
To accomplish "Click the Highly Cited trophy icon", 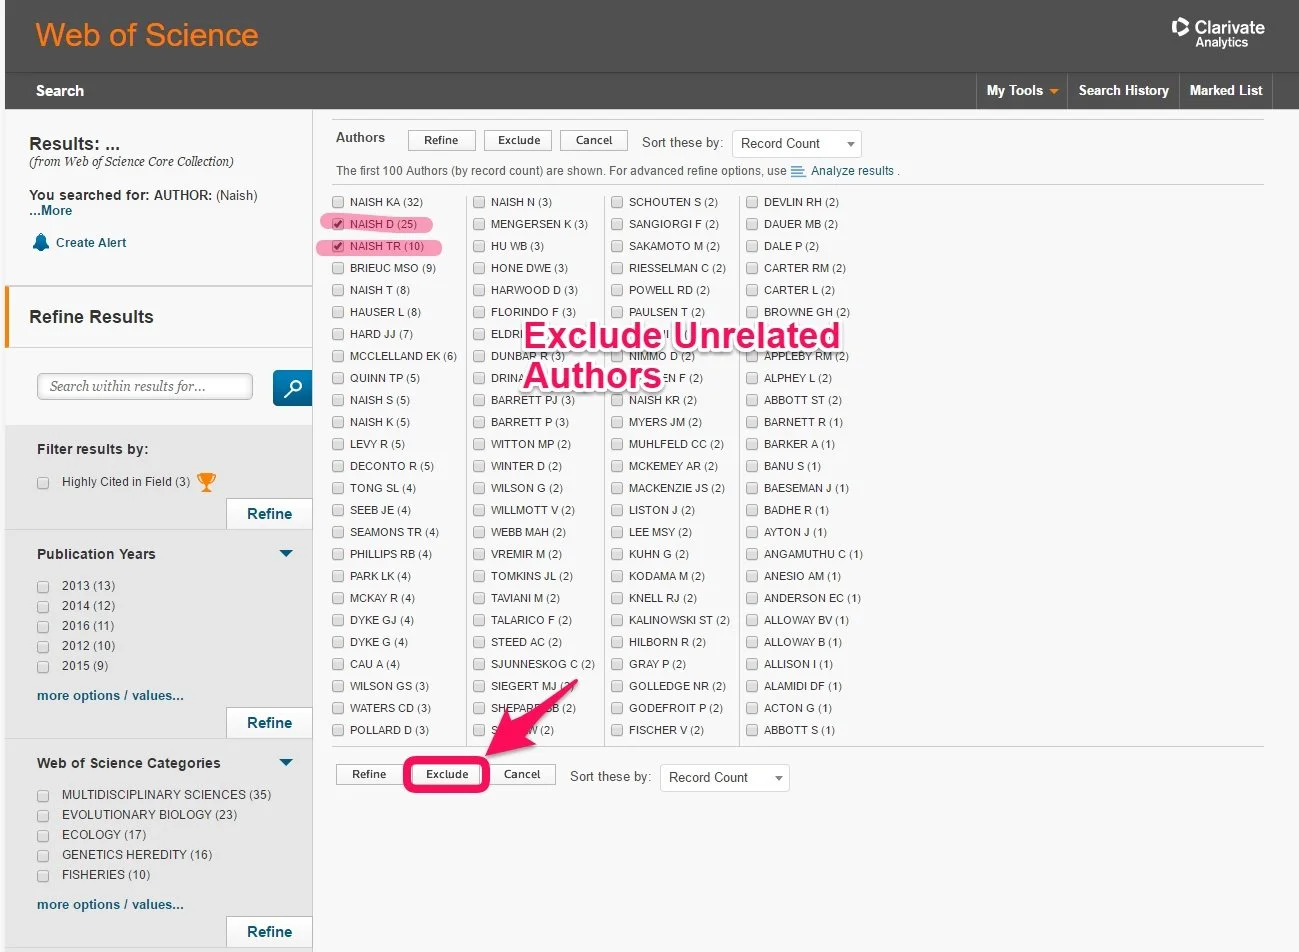I will pyautogui.click(x=206, y=482).
